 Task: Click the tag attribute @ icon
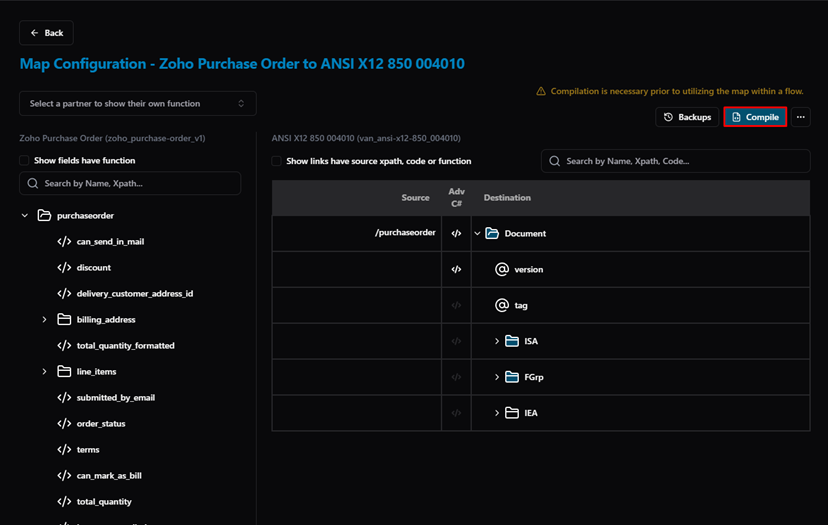pos(502,305)
